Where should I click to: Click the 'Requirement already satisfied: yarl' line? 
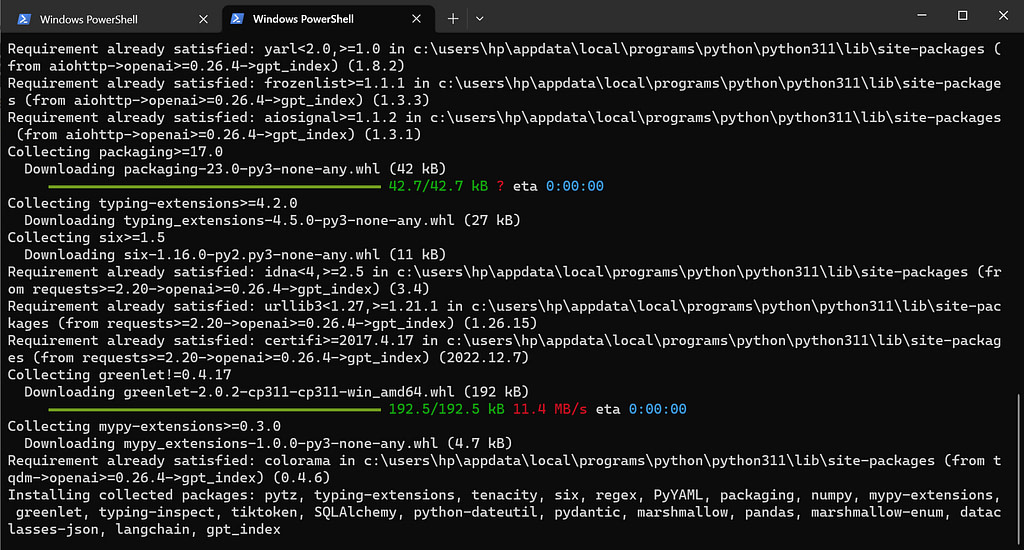point(504,57)
